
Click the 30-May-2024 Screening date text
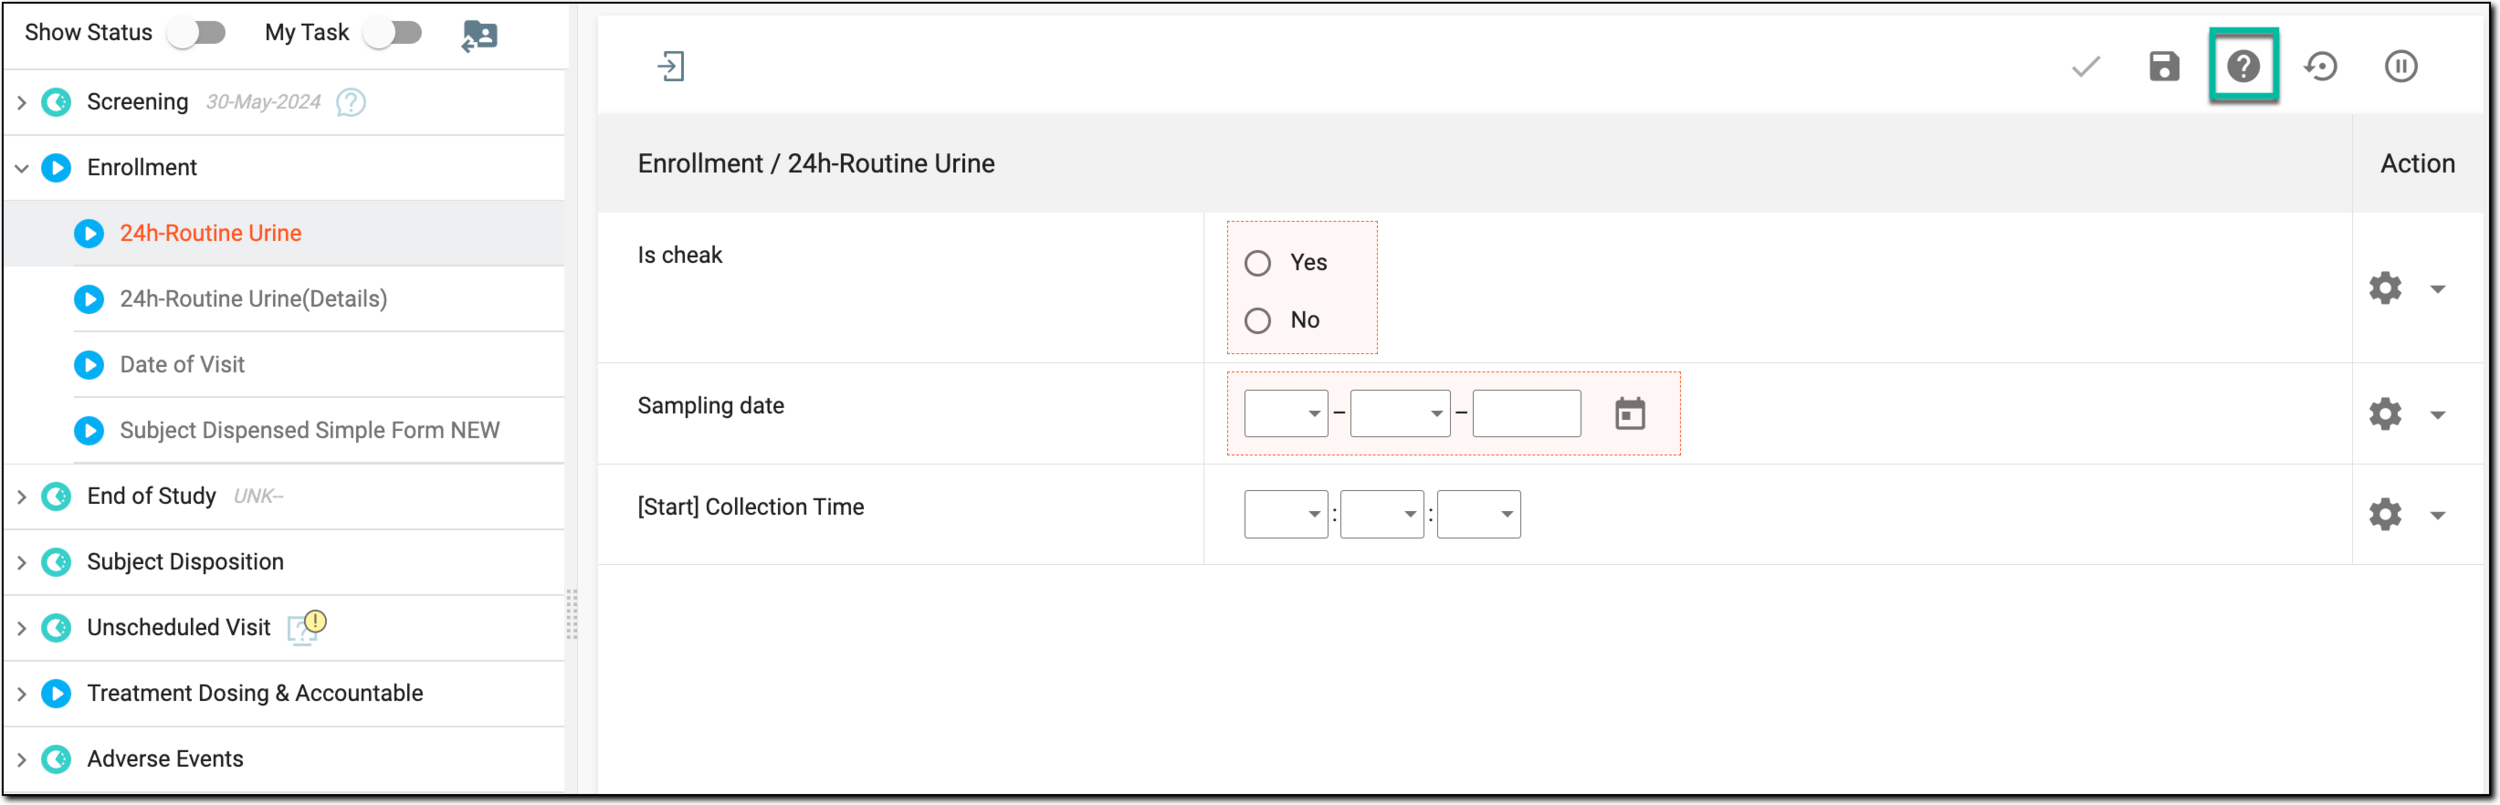(263, 102)
